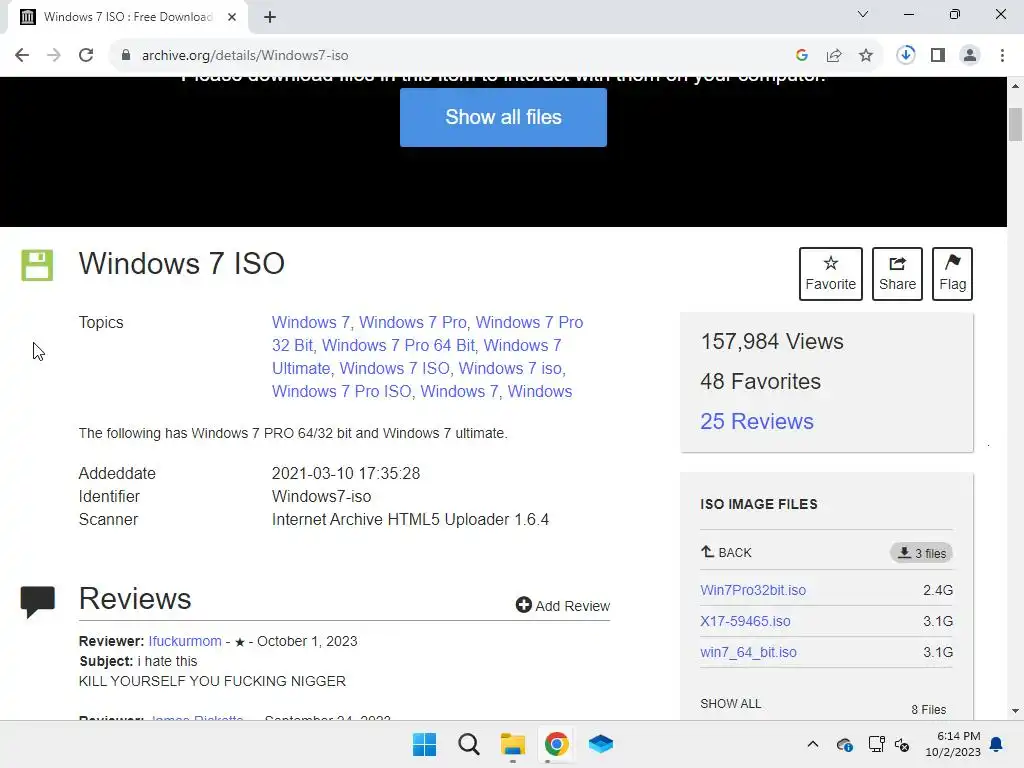Click SHOW ALL files link

click(x=731, y=703)
